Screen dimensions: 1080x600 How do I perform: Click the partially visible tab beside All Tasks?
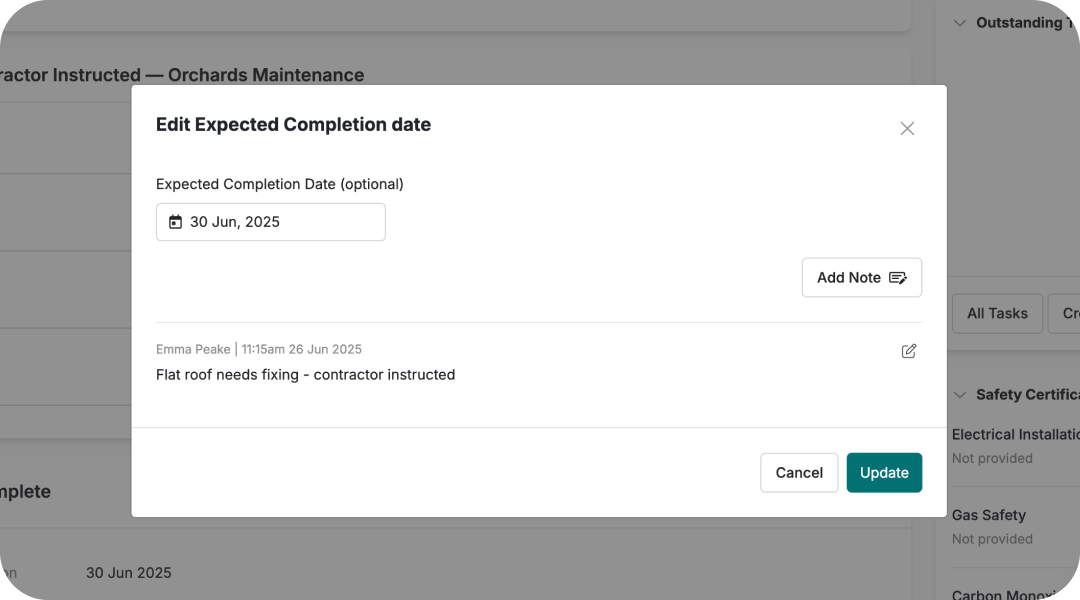[x=1066, y=313]
